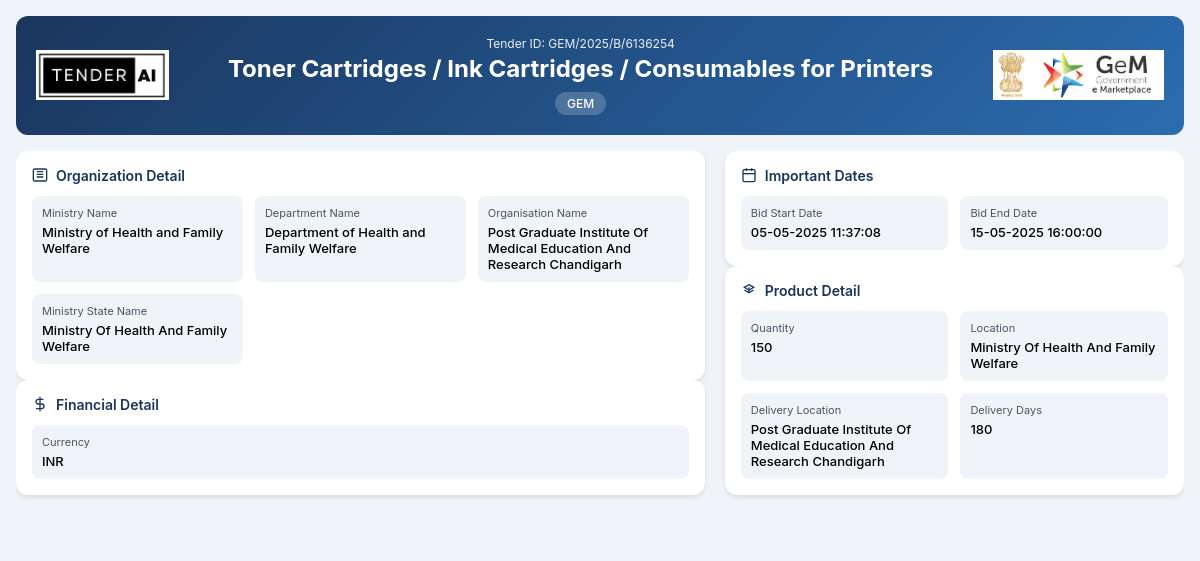The image size is (1200, 561).
Task: Click the Indian national emblem icon
Action: pyautogui.click(x=1011, y=75)
